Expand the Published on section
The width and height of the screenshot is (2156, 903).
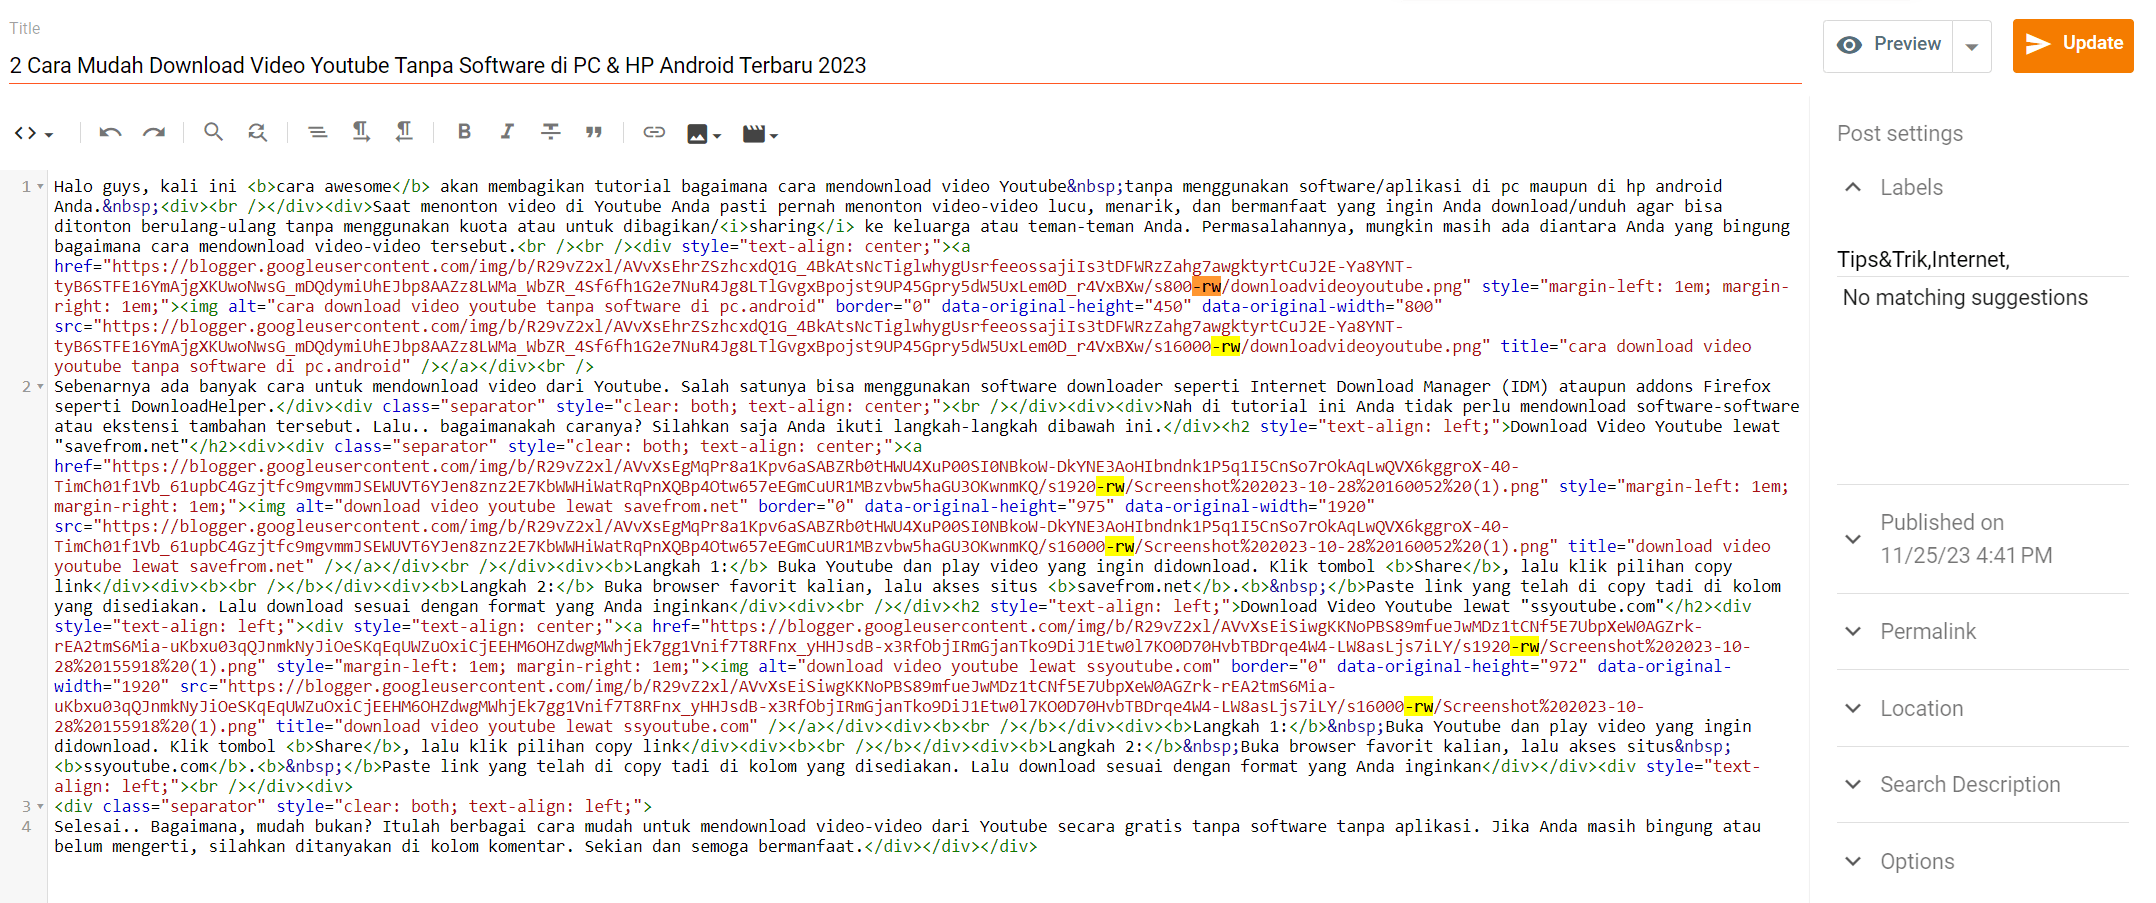click(1853, 539)
